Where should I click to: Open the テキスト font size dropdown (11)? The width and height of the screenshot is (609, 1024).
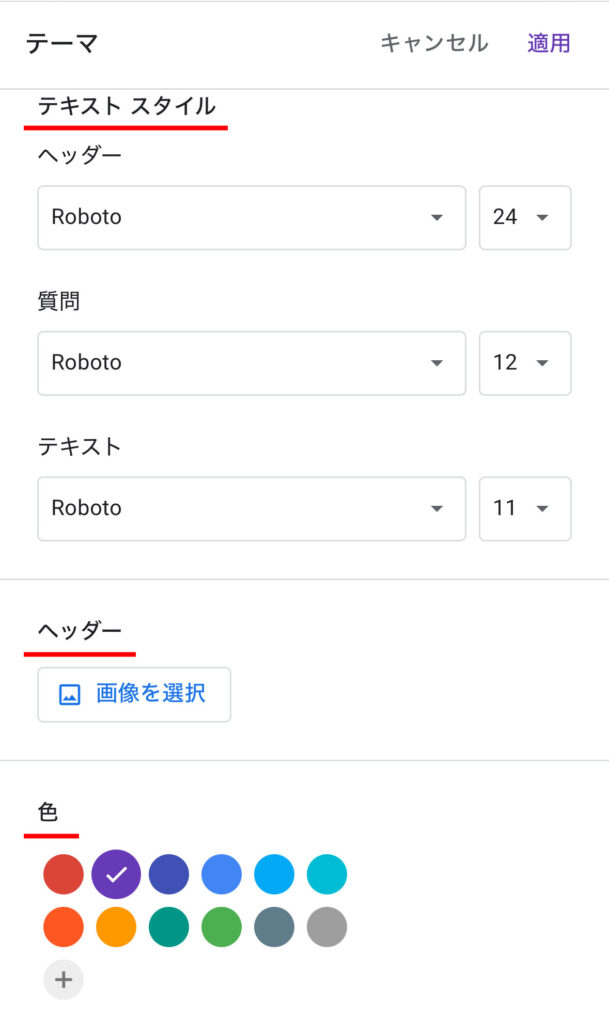(525, 508)
